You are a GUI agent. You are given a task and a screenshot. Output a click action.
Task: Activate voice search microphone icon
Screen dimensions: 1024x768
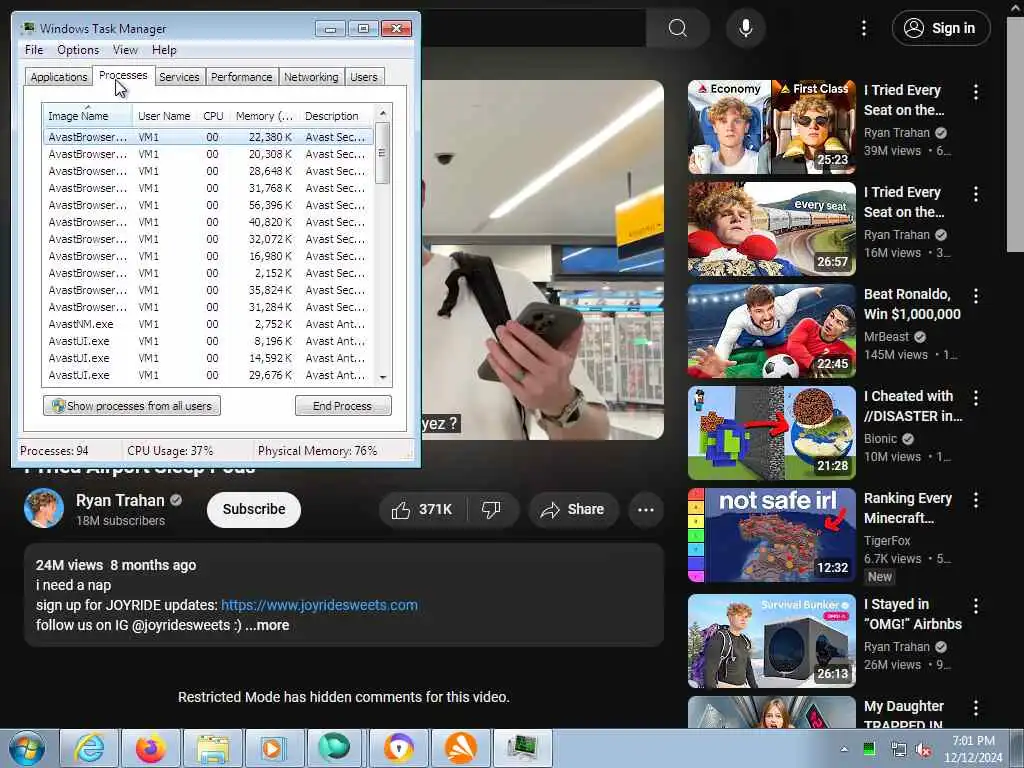tap(746, 28)
